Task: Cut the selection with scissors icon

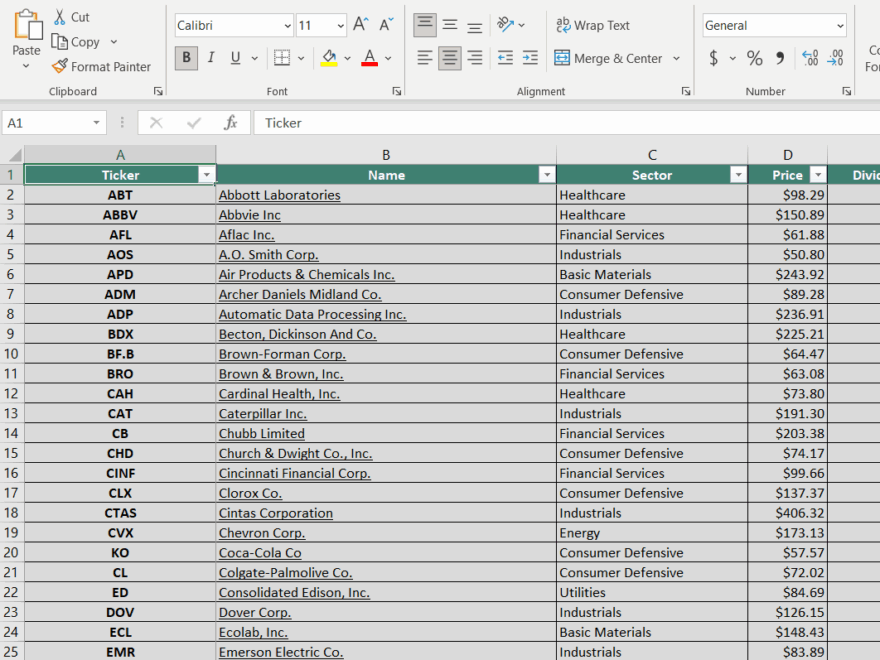Action: click(59, 17)
